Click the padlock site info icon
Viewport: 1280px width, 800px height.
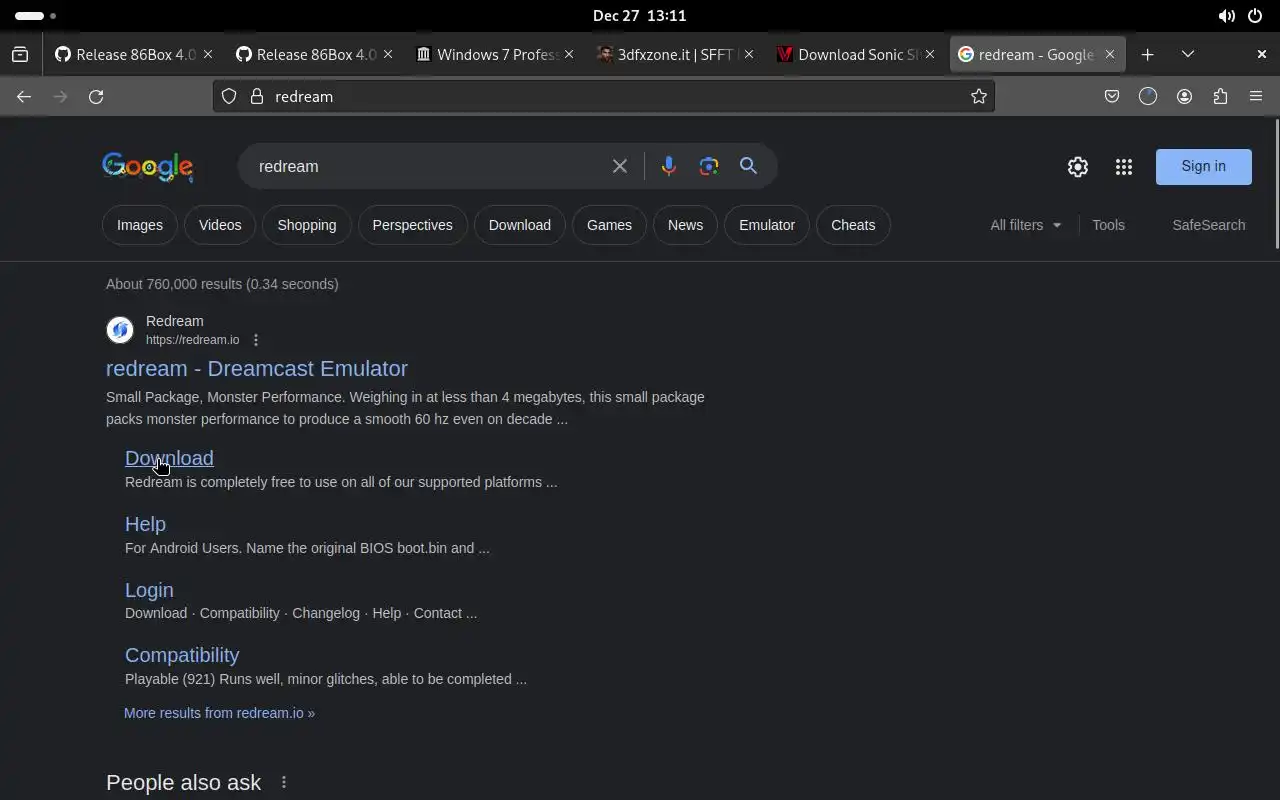[x=257, y=96]
